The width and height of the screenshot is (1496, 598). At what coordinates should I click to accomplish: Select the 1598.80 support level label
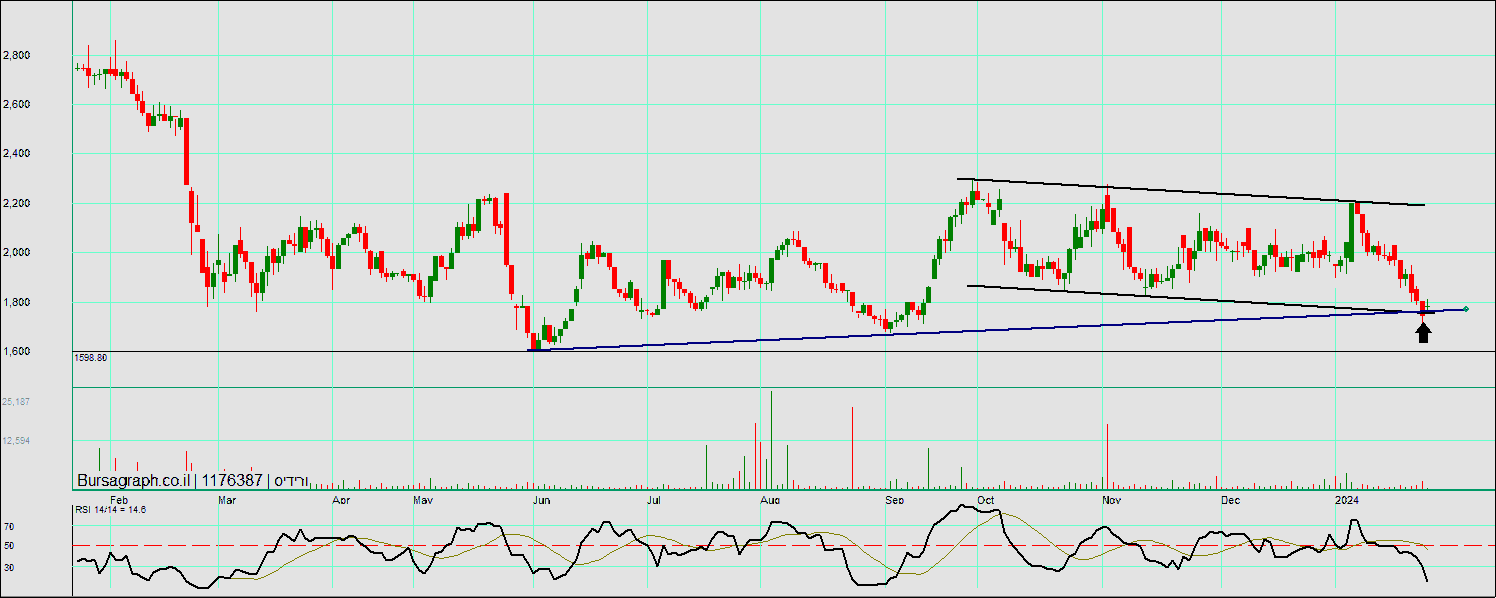90,357
